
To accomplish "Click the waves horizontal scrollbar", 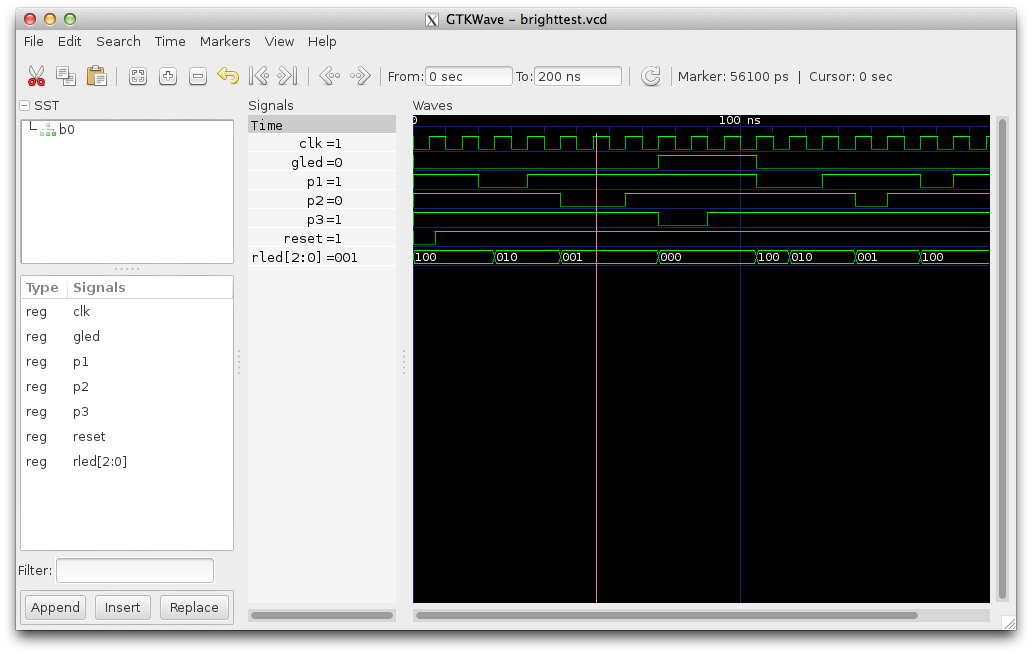I will coord(667,616).
